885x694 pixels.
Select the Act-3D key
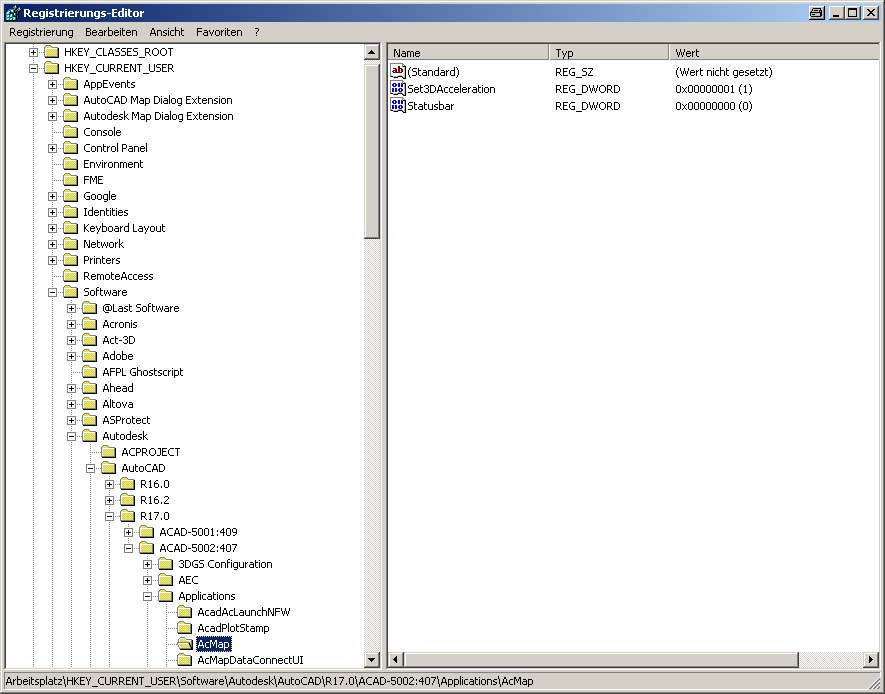[x=119, y=340]
